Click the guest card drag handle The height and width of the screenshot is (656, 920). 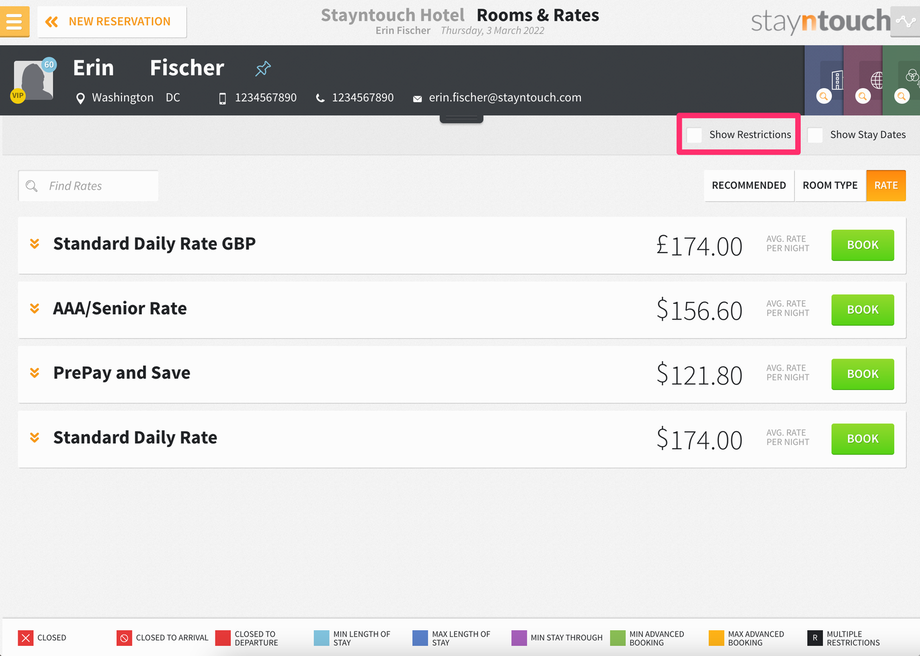(461, 119)
